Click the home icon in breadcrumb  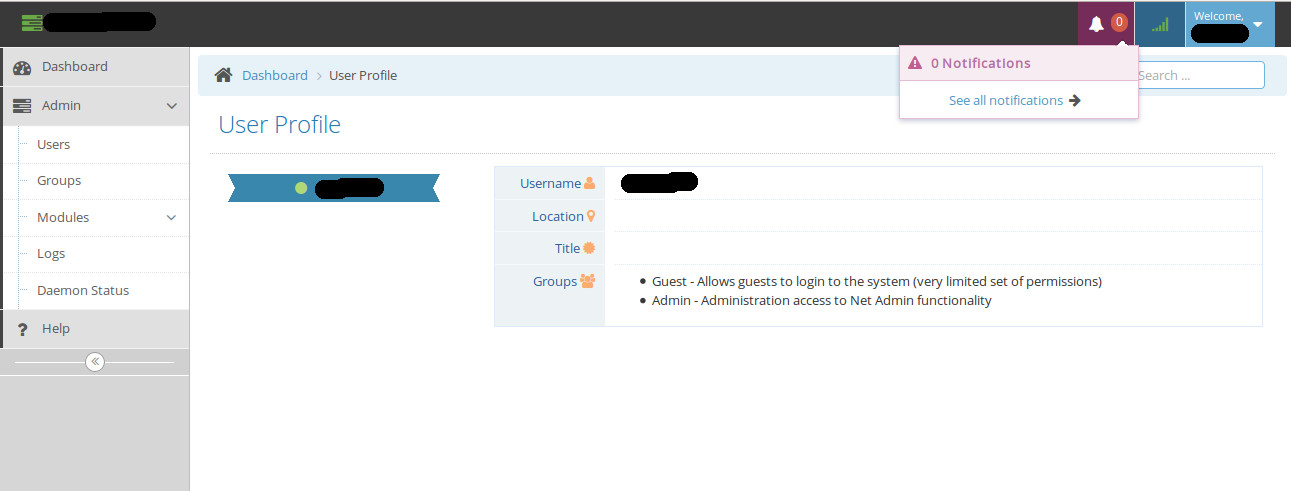coord(224,75)
